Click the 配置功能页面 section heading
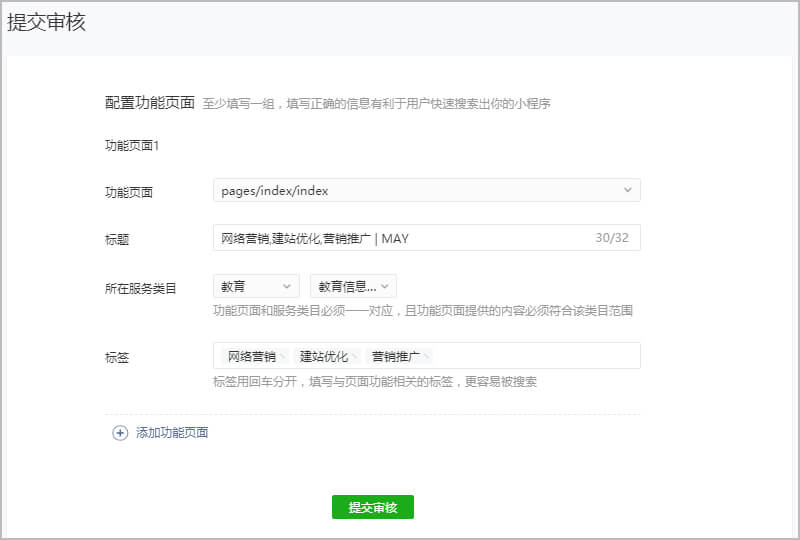The image size is (800, 540). click(x=149, y=102)
